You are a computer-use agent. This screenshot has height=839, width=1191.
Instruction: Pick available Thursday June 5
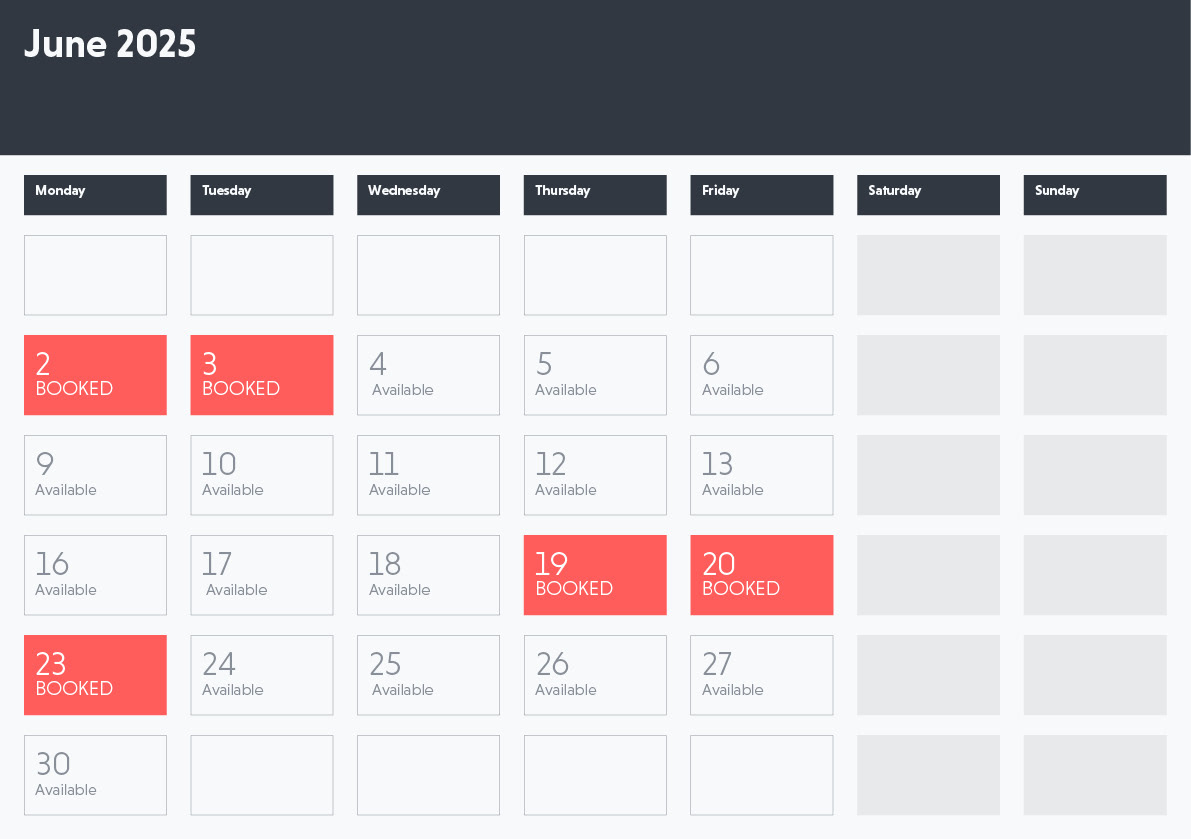(x=595, y=375)
